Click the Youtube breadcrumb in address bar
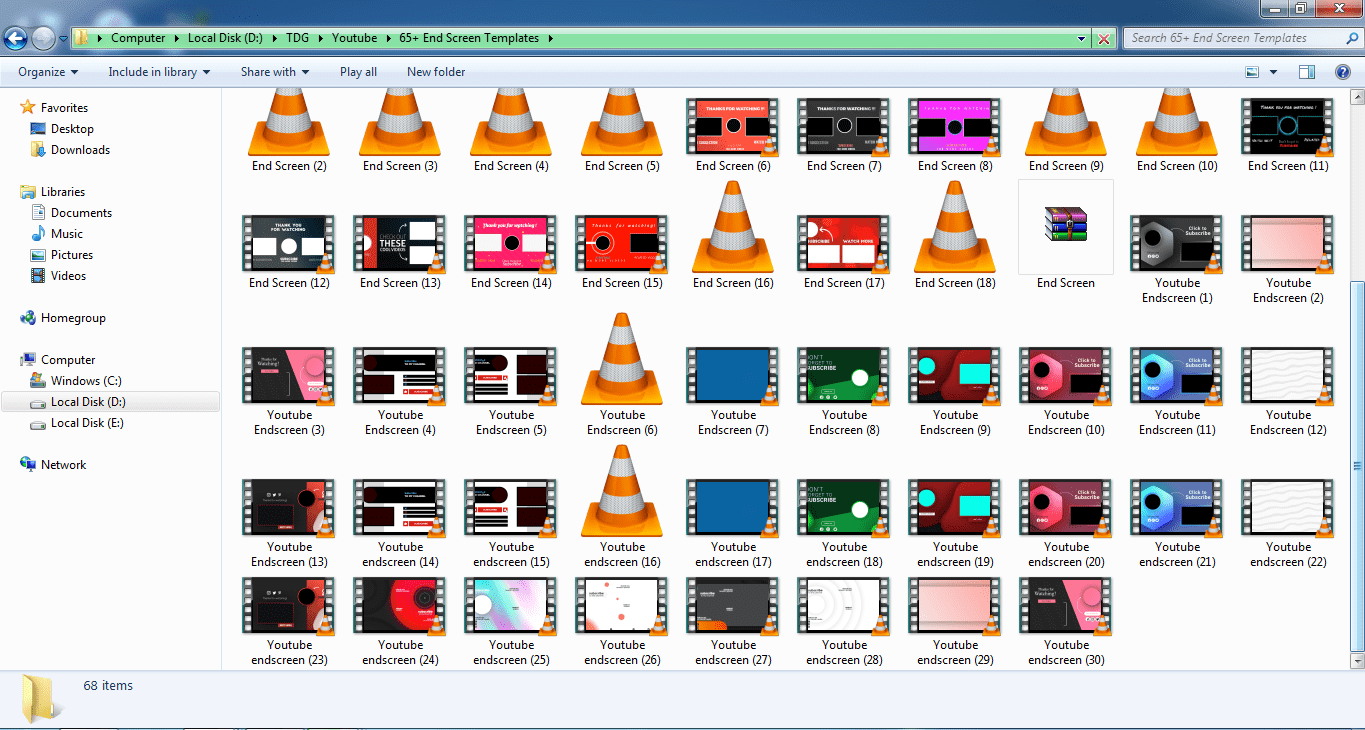The width and height of the screenshot is (1365, 730). click(x=354, y=38)
